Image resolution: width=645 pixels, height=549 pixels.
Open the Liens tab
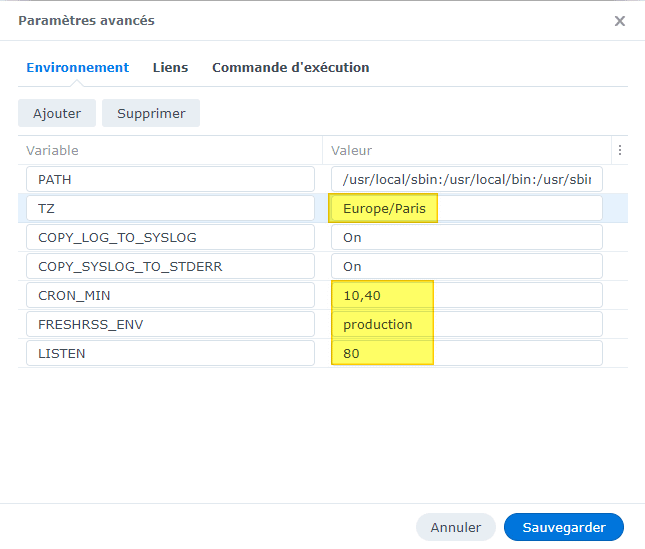170,68
